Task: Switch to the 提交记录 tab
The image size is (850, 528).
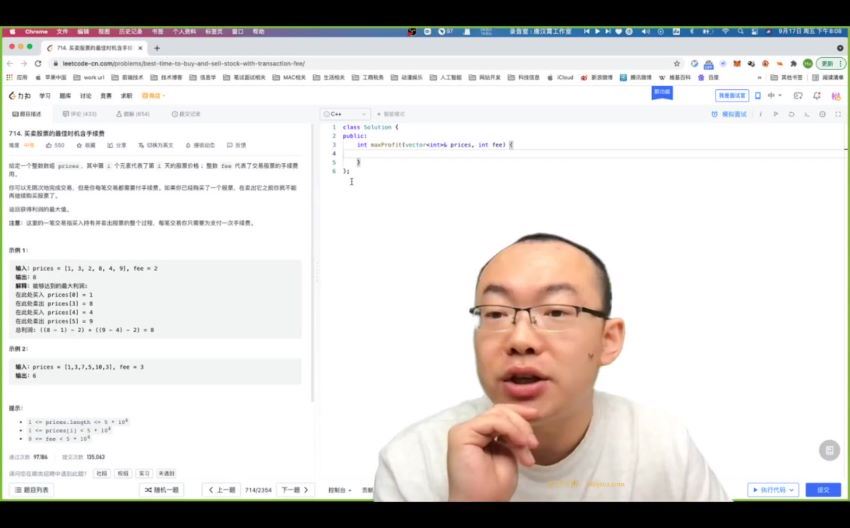Action: pos(186,114)
